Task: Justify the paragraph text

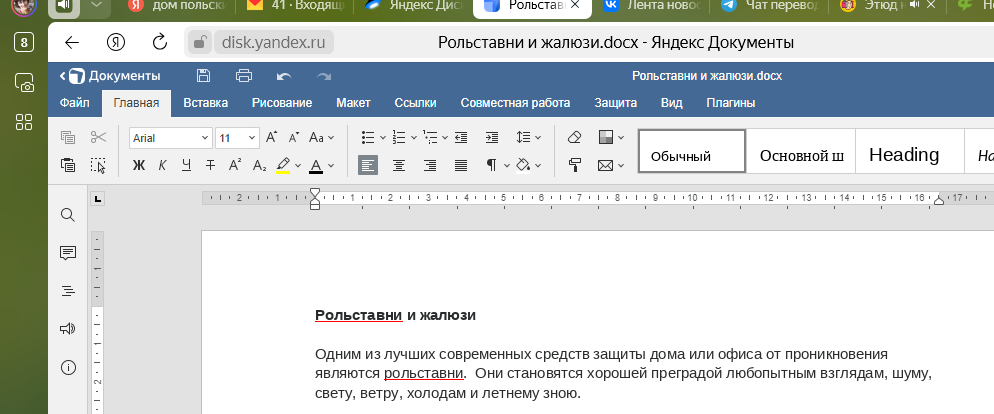Action: pyautogui.click(x=461, y=165)
